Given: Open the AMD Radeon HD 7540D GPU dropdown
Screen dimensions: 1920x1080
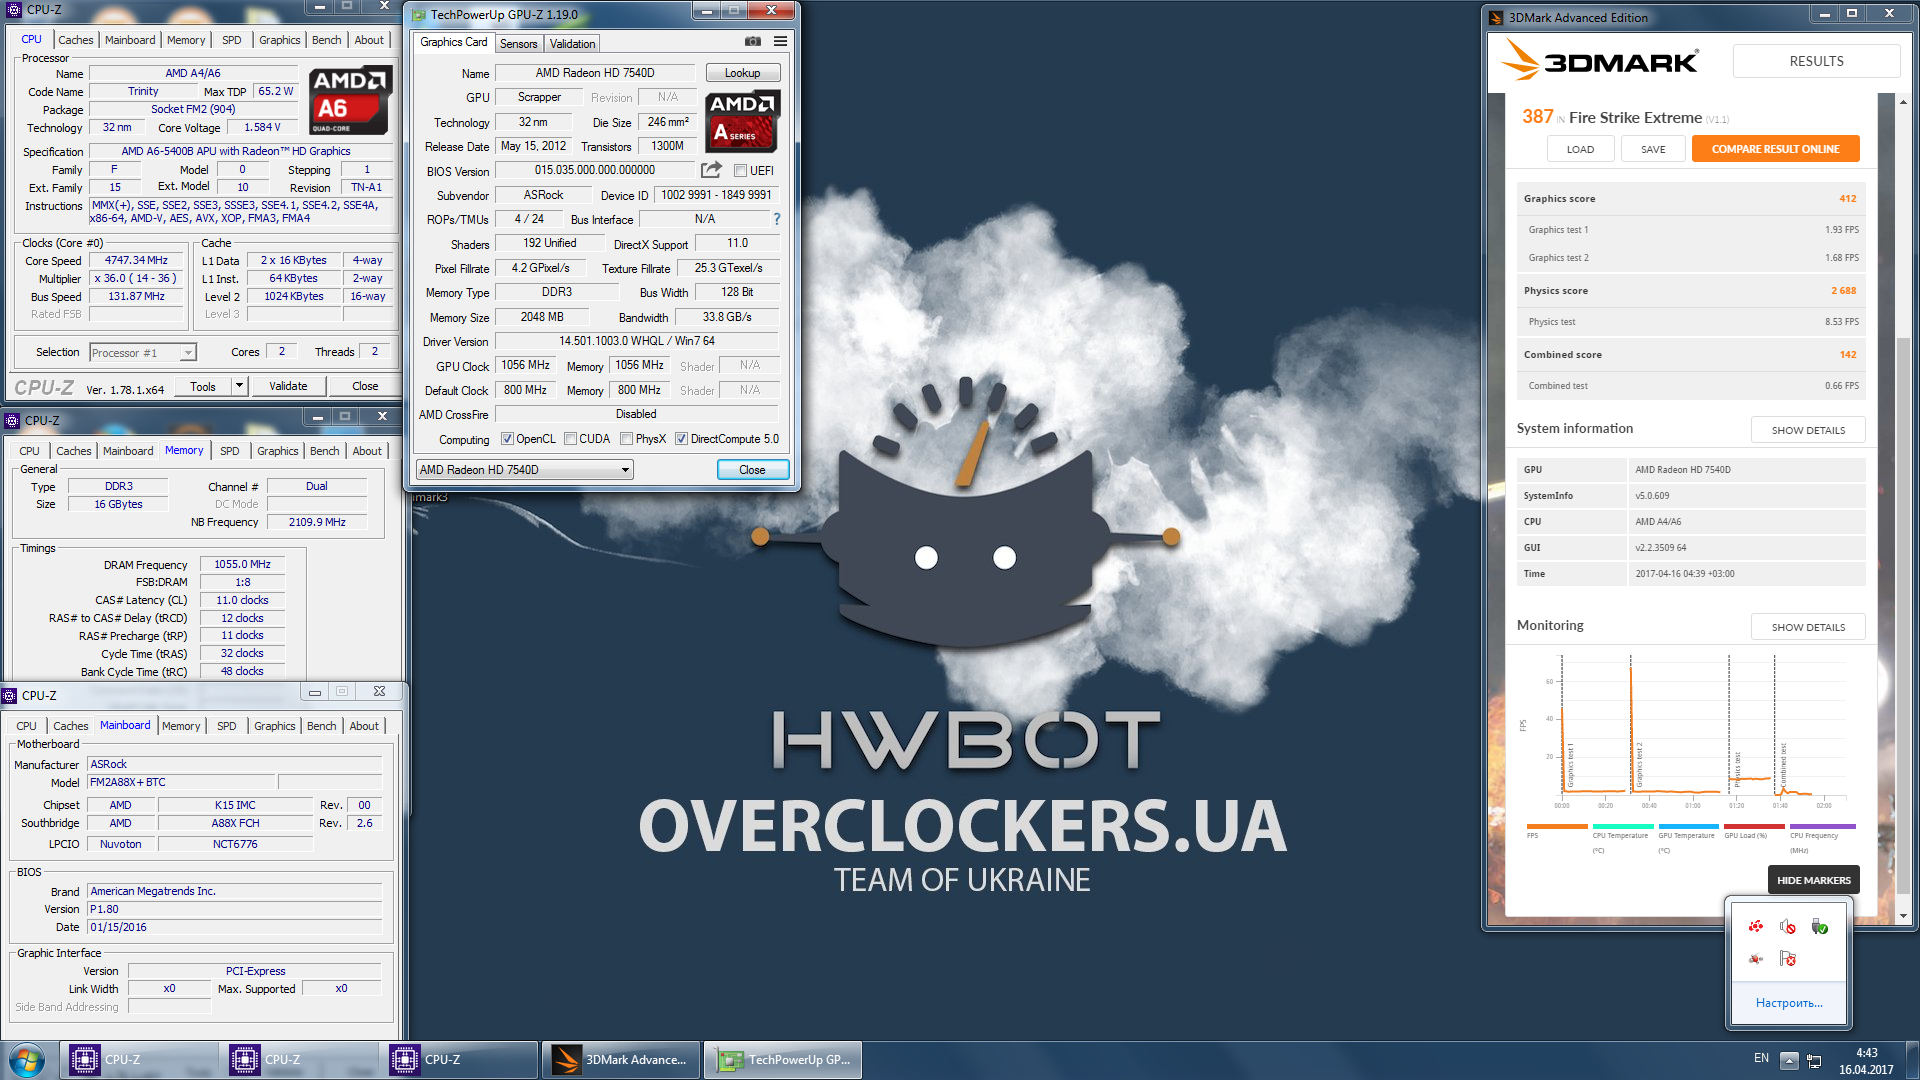Looking at the screenshot, I should point(525,470).
